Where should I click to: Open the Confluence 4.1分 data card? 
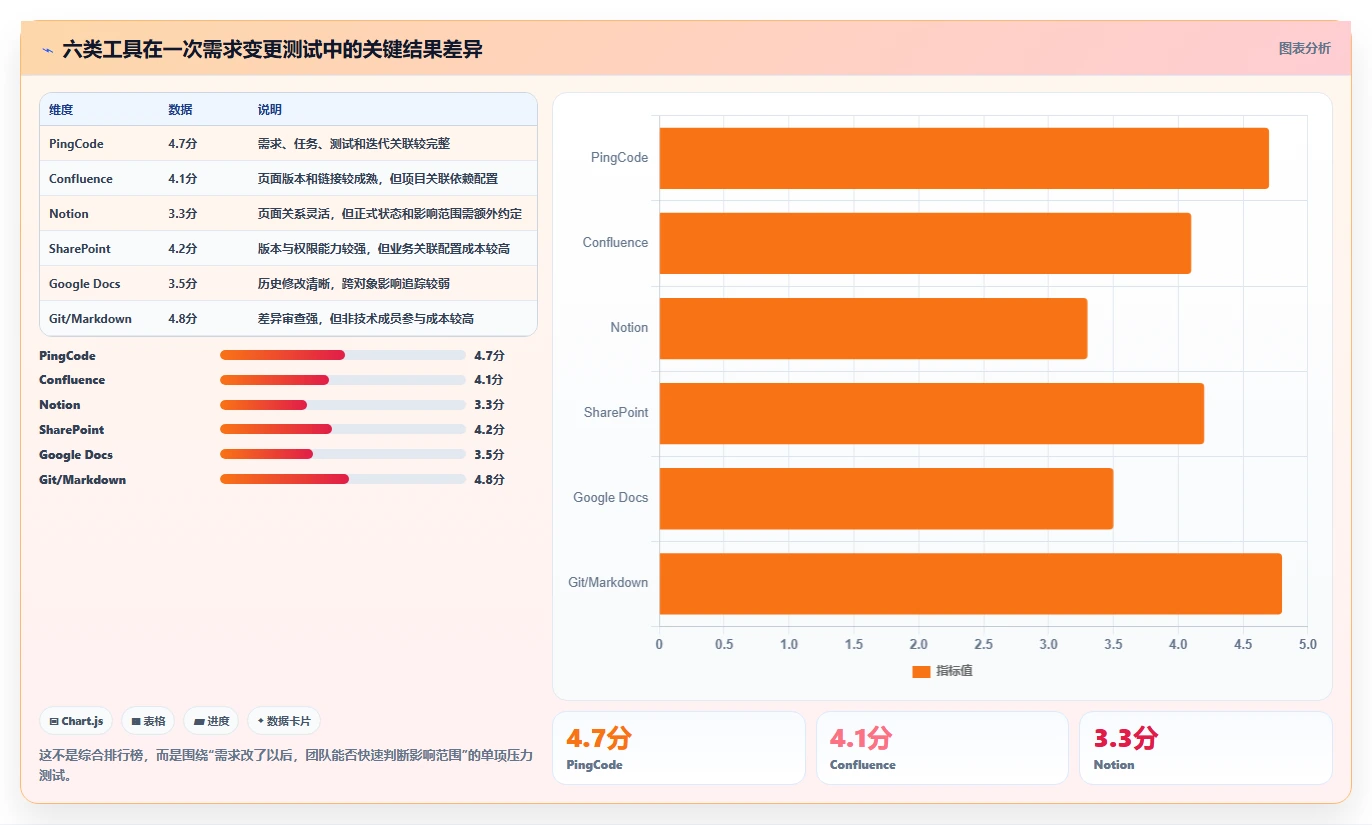pyautogui.click(x=942, y=748)
